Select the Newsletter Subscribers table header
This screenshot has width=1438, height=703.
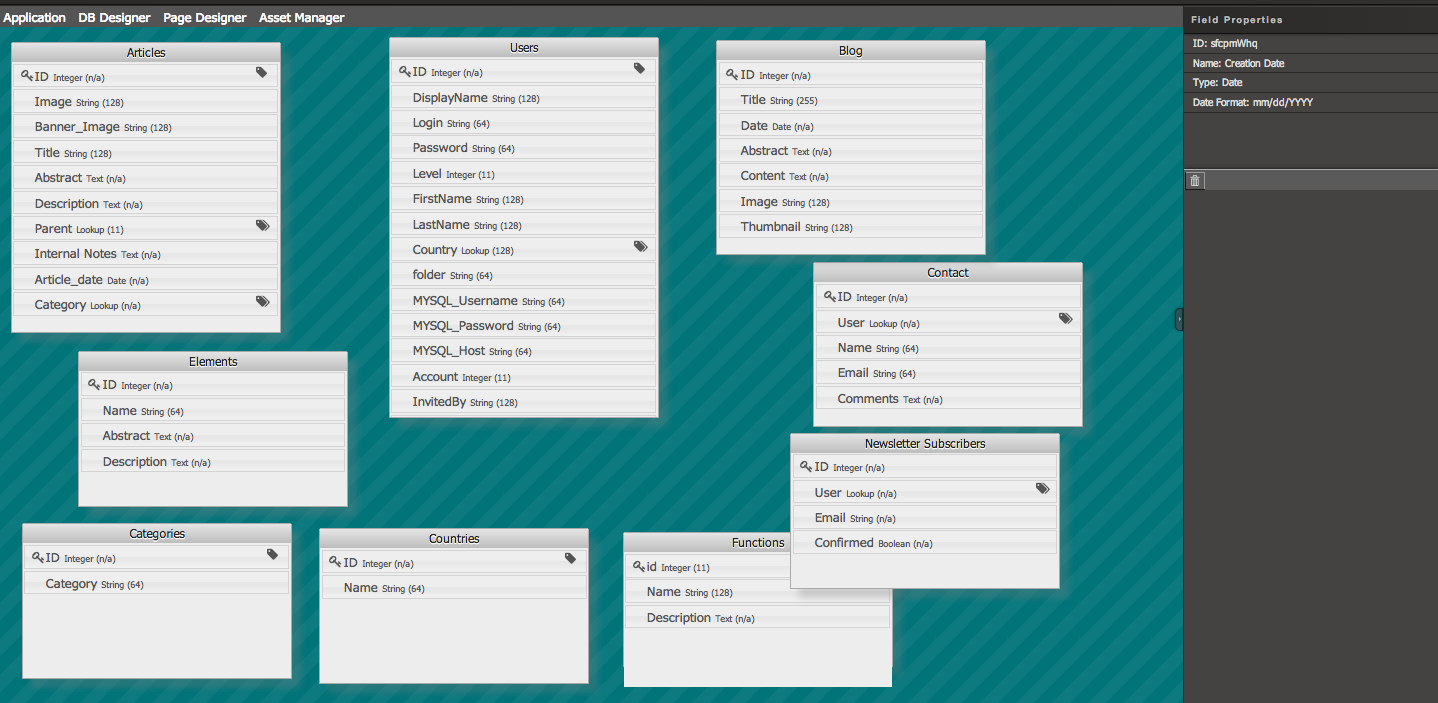pyautogui.click(x=925, y=443)
